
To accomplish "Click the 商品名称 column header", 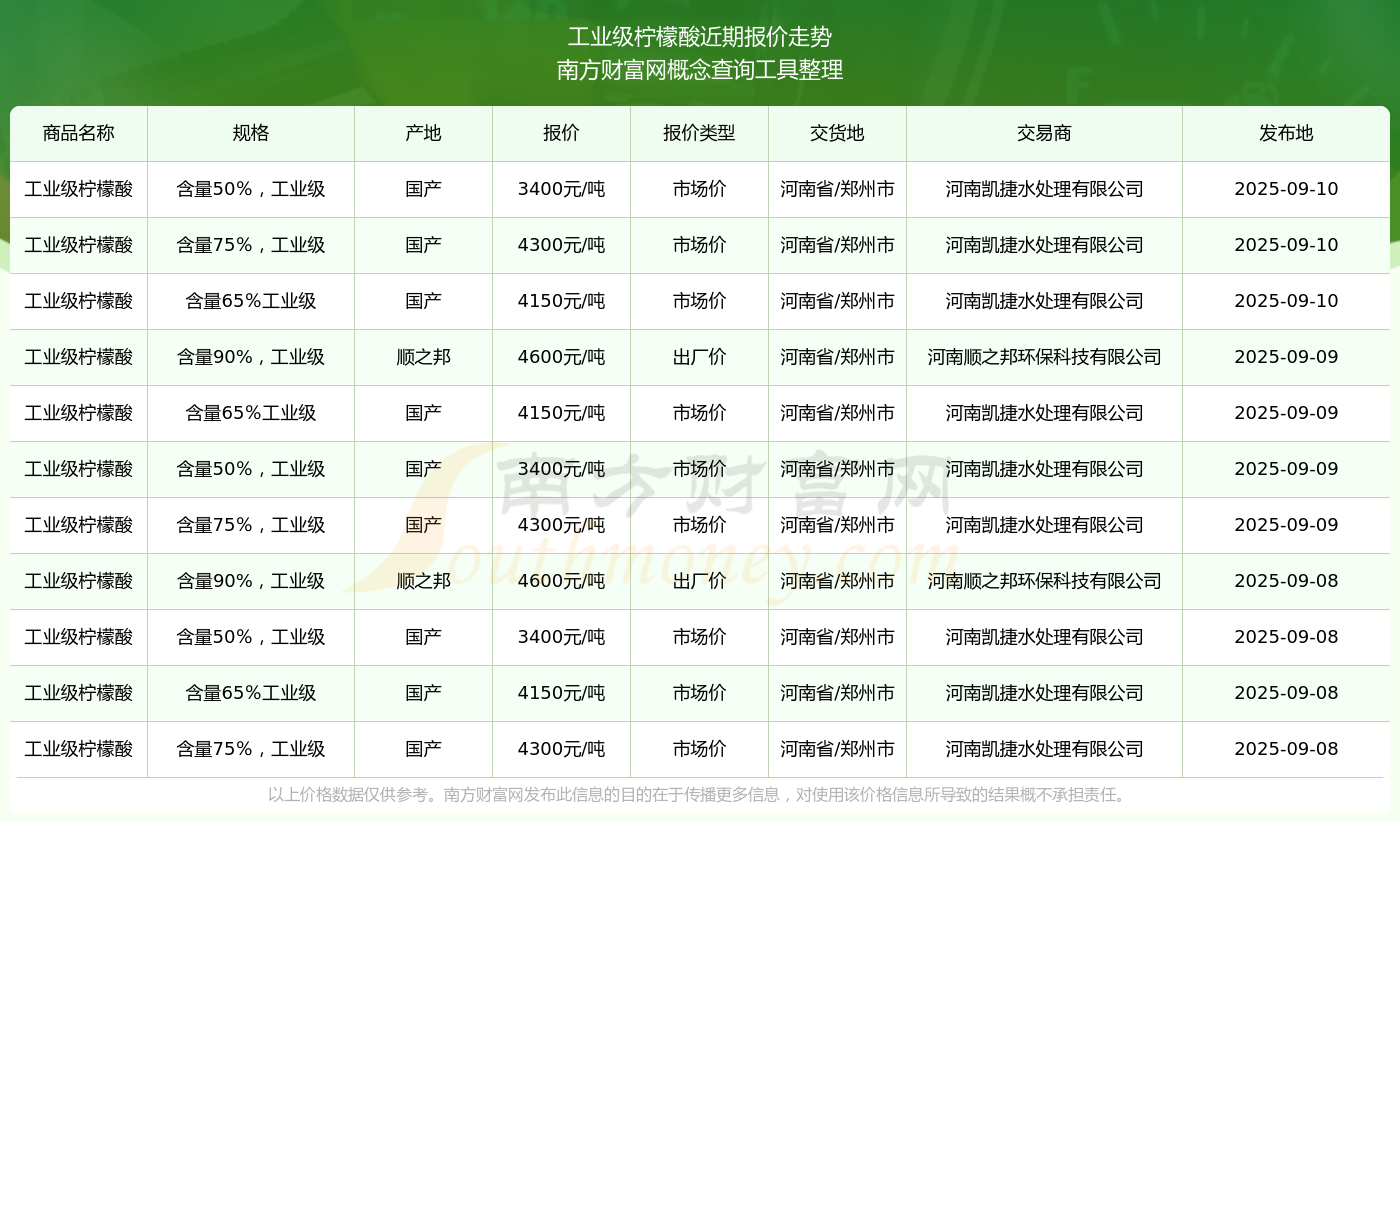I will point(78,133).
